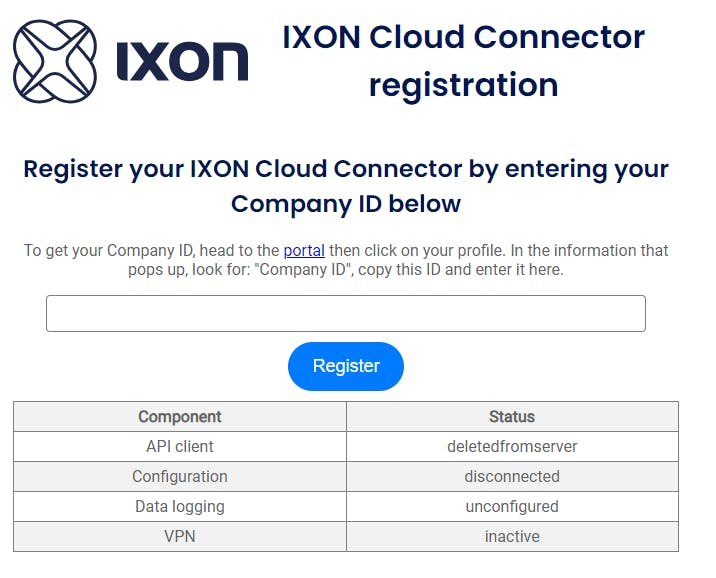Click the 'Company ID below' heading line

click(x=346, y=204)
